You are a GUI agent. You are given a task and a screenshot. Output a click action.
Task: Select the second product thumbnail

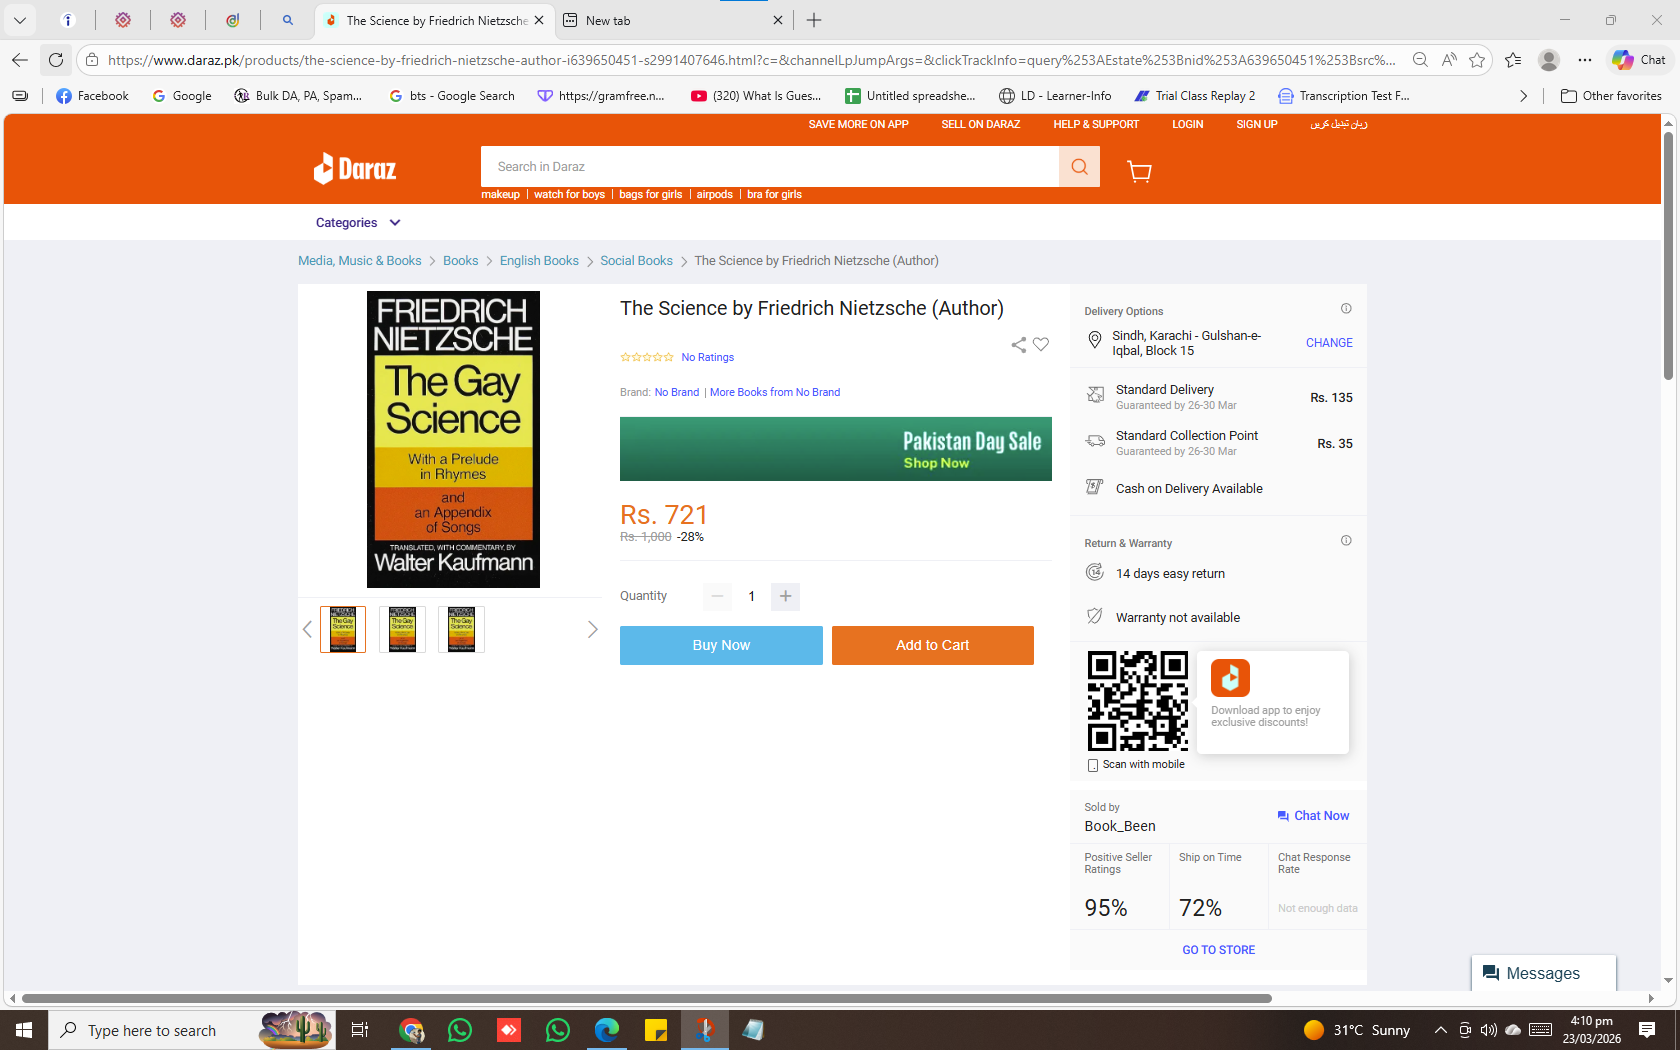[x=402, y=629]
